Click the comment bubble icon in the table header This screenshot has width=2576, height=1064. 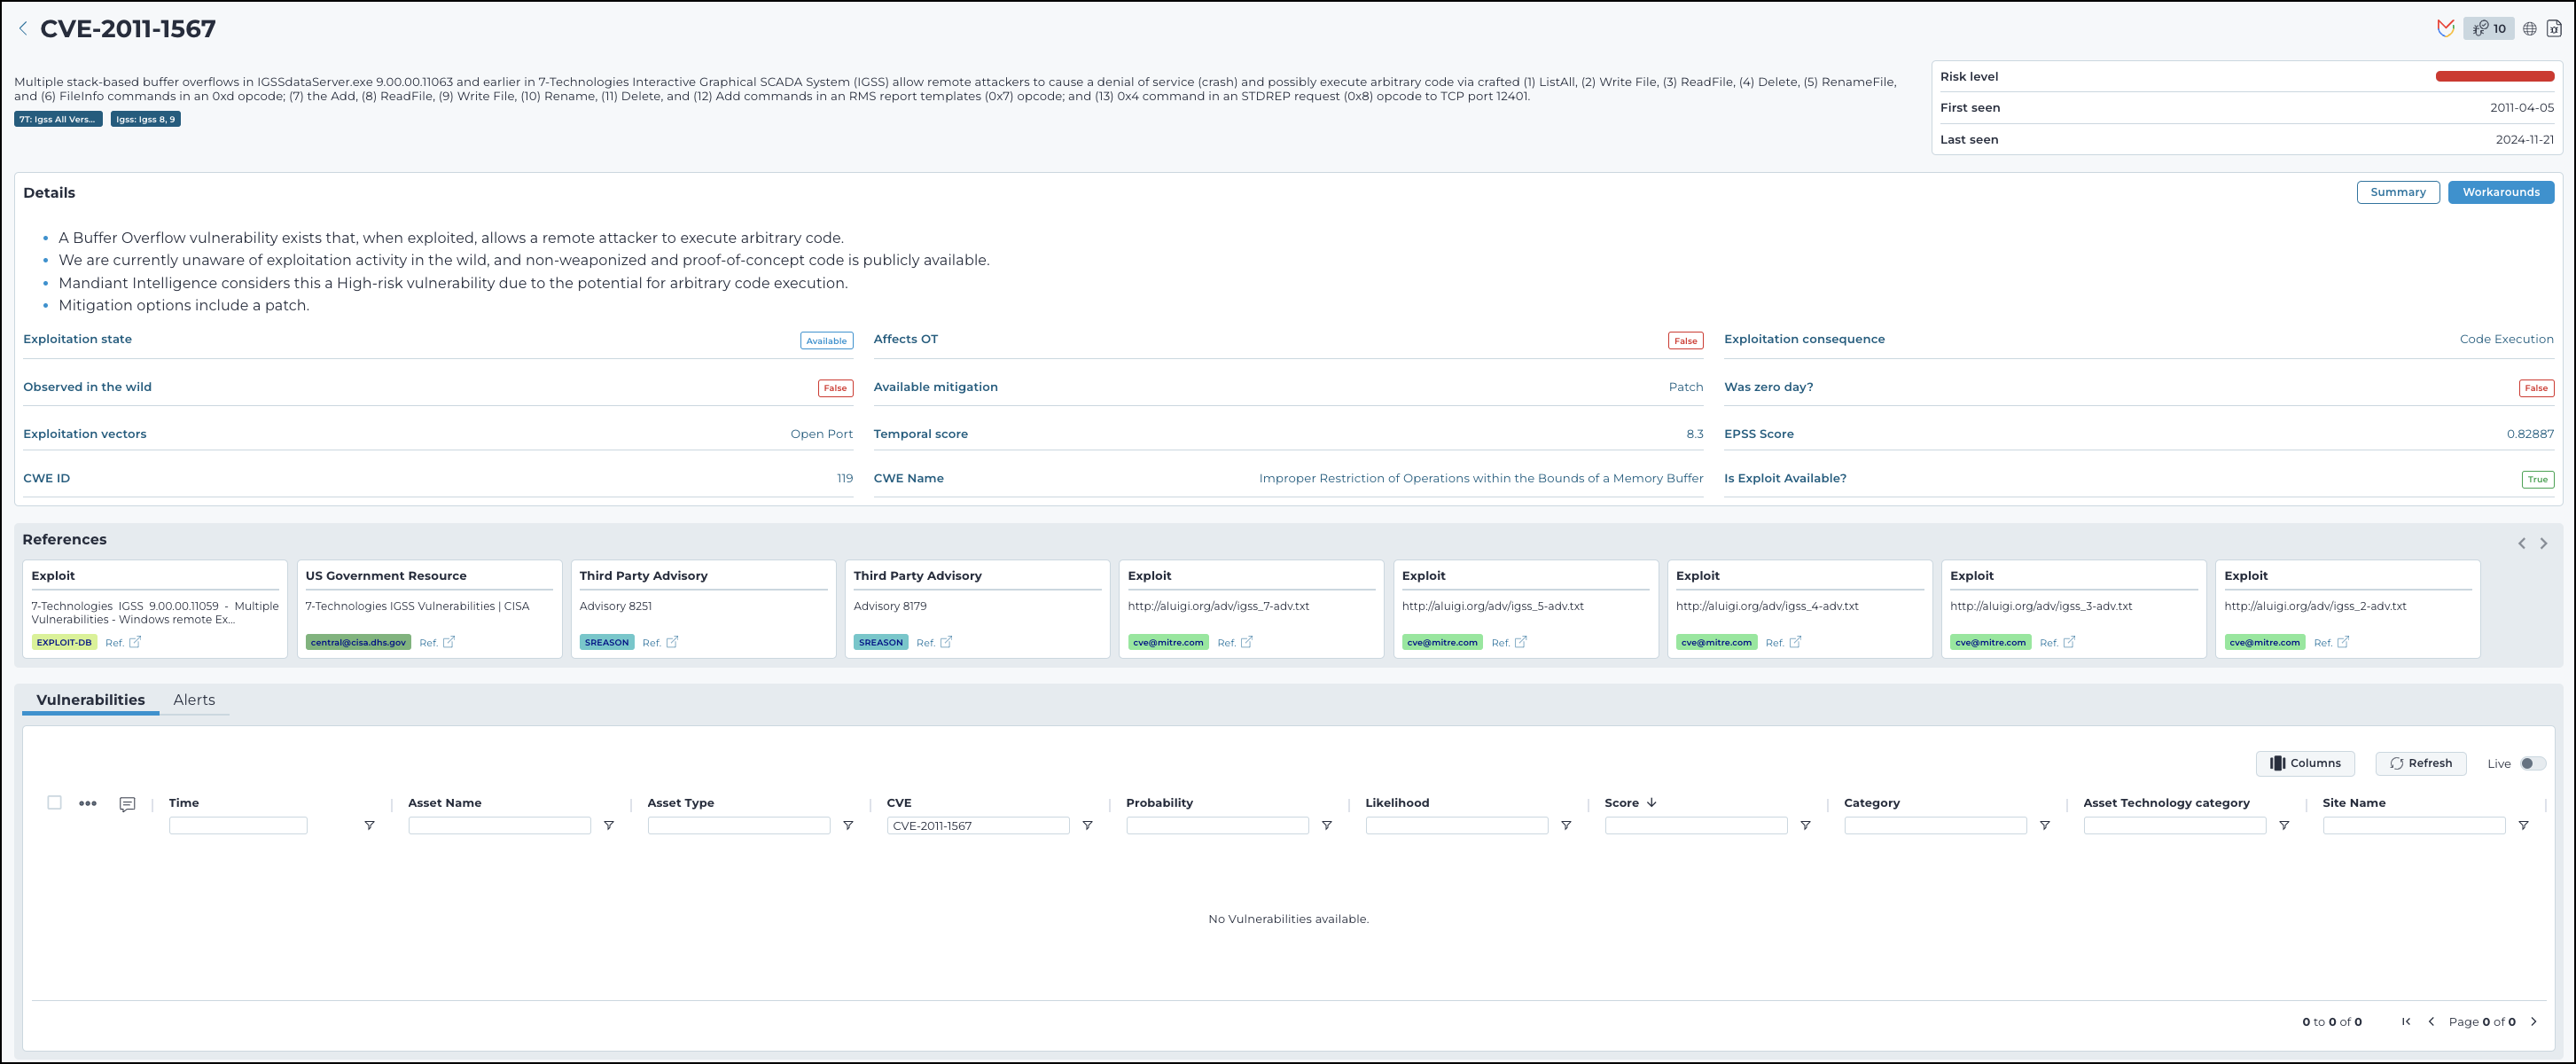(126, 803)
